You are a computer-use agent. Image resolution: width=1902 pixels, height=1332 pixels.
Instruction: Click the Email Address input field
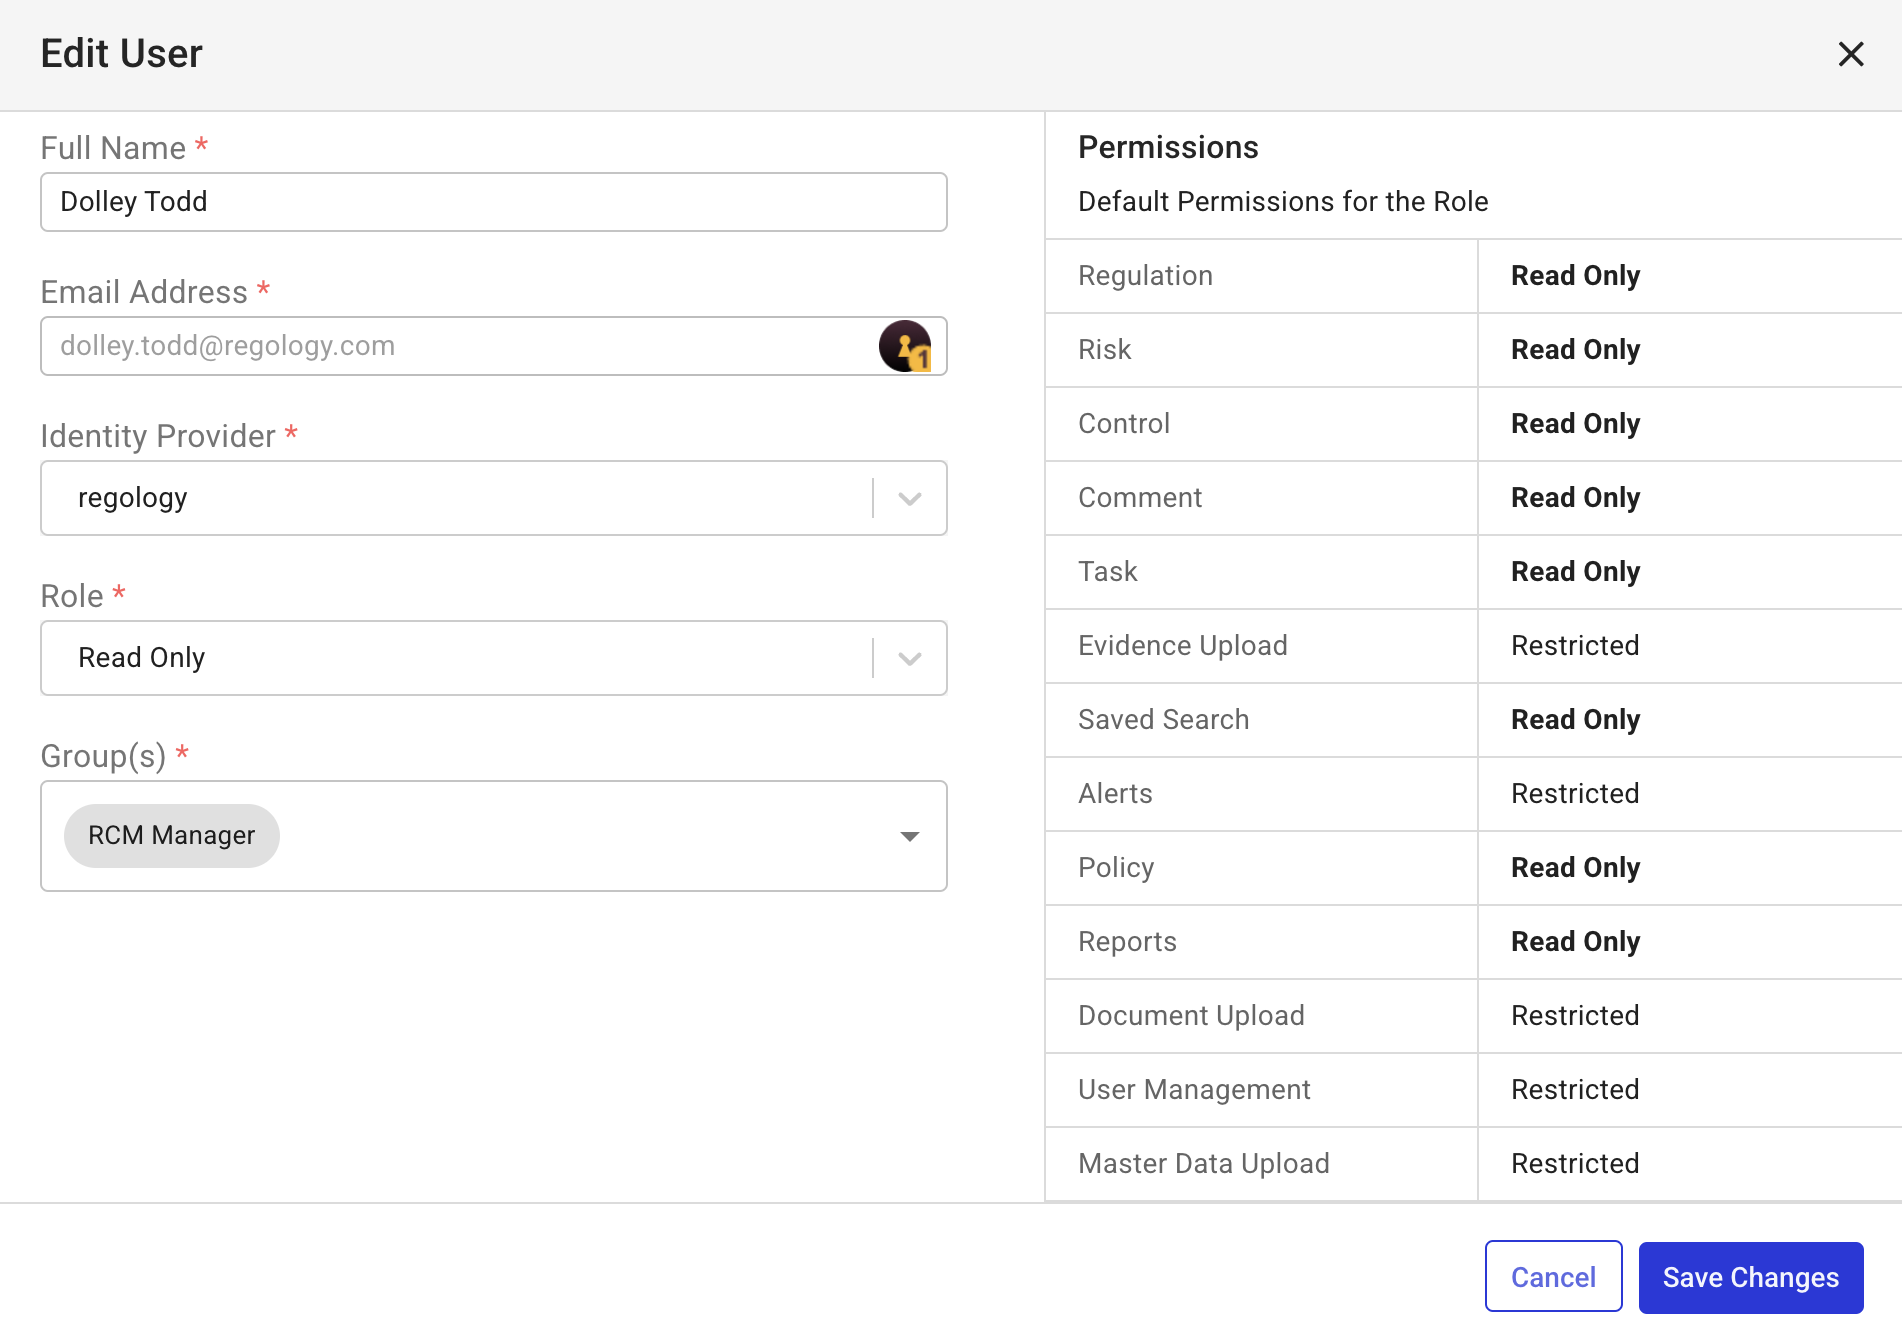[x=460, y=346]
